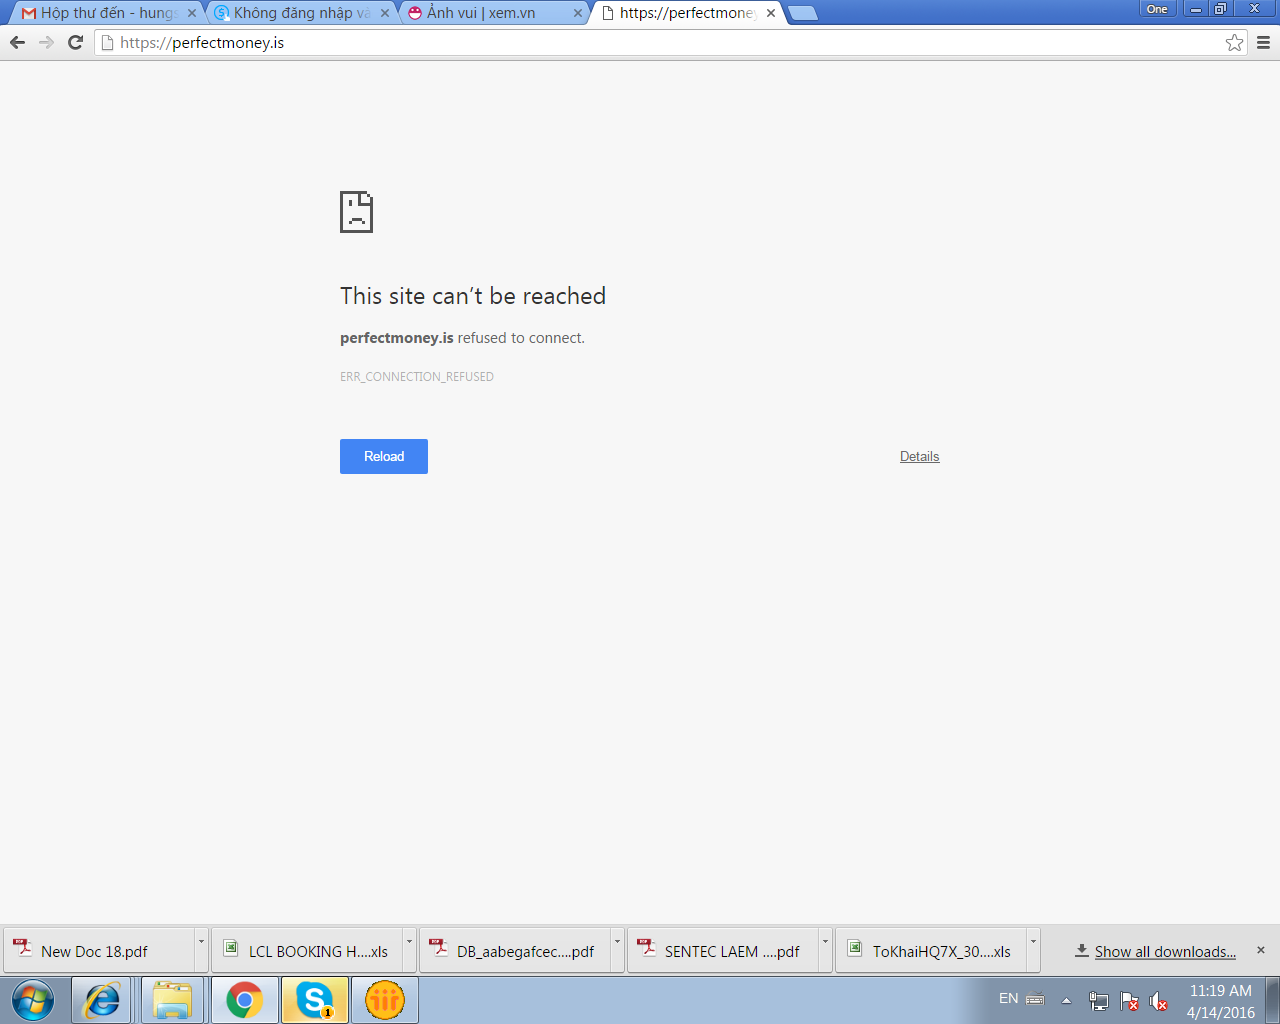The height and width of the screenshot is (1024, 1280).
Task: Open a new tab button
Action: (803, 13)
